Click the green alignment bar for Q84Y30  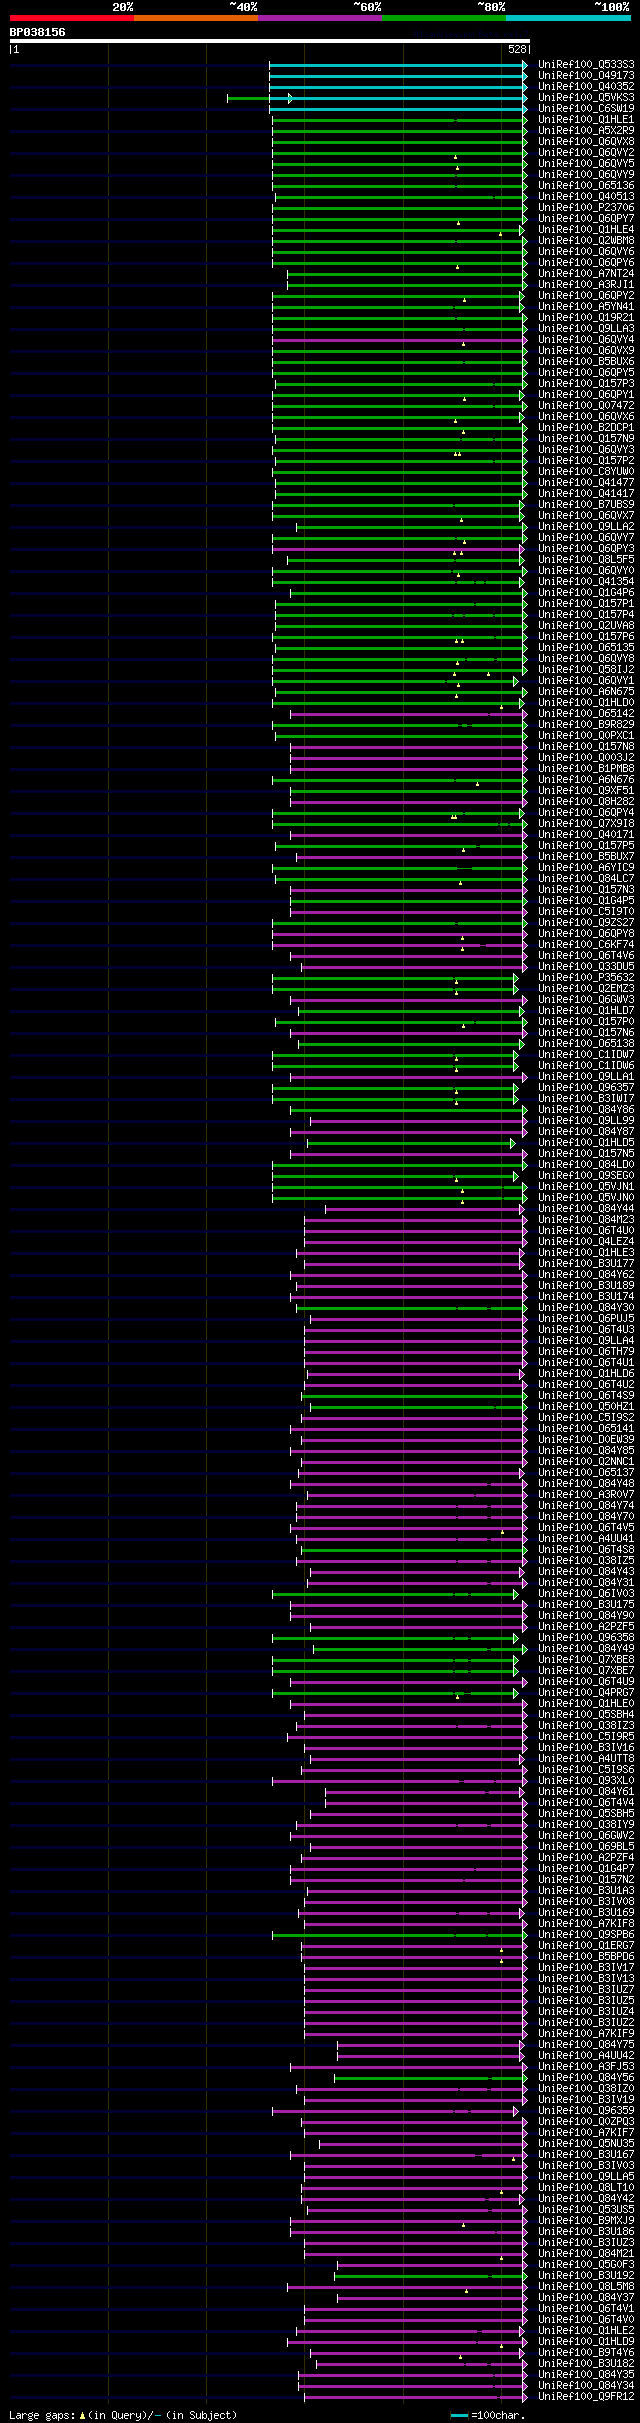coord(411,1308)
